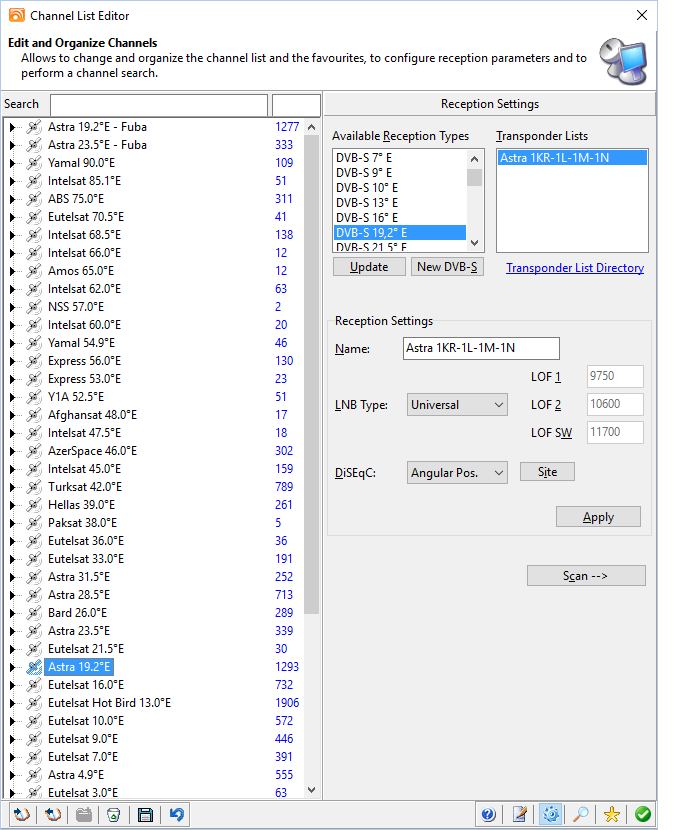Expand the Eutelsat Hot Bird 13.0°E node

(12, 703)
